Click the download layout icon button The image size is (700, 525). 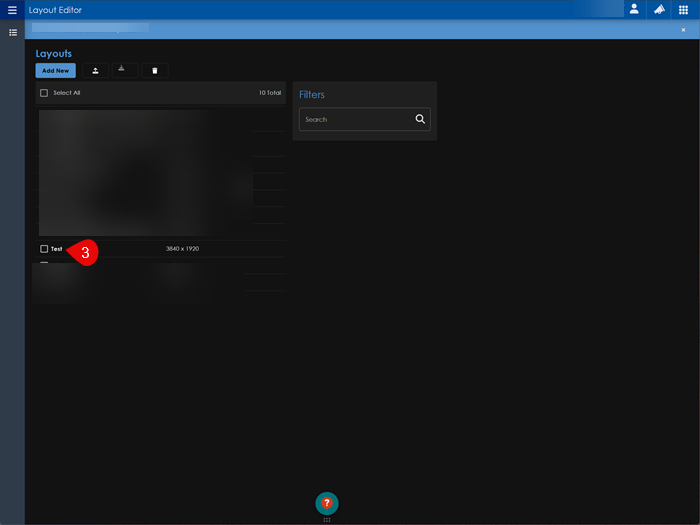pos(122,70)
